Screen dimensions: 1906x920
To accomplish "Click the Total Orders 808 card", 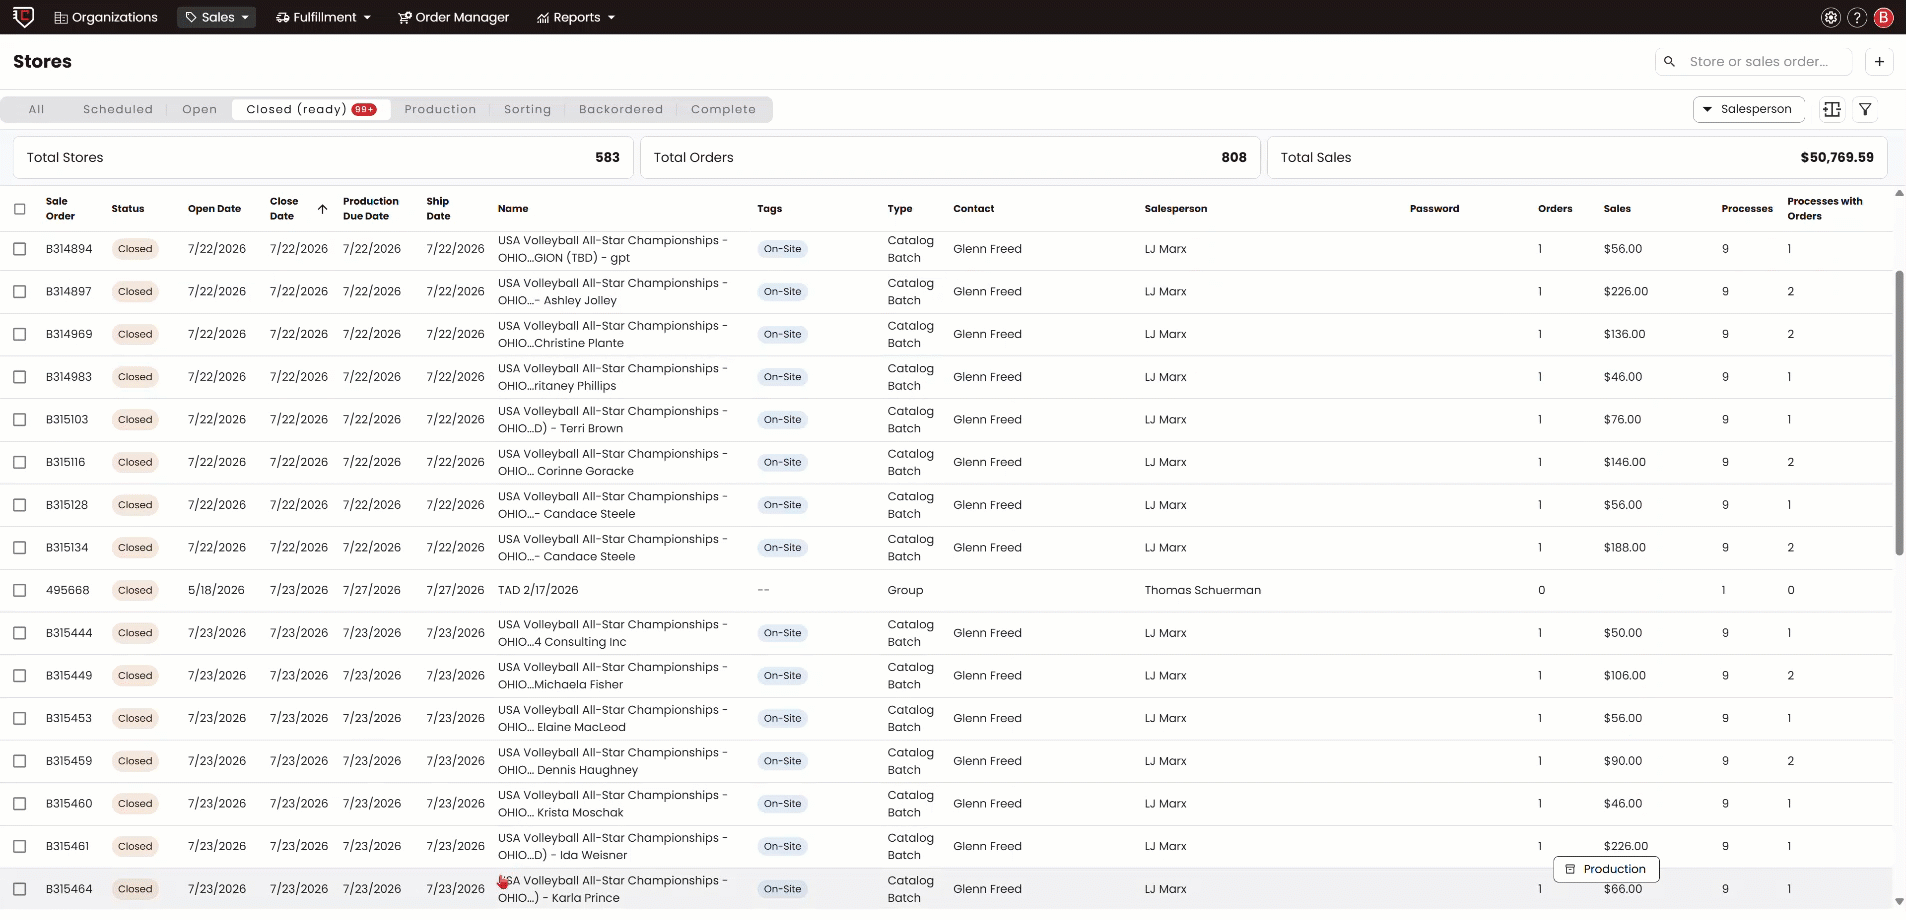I will point(950,157).
